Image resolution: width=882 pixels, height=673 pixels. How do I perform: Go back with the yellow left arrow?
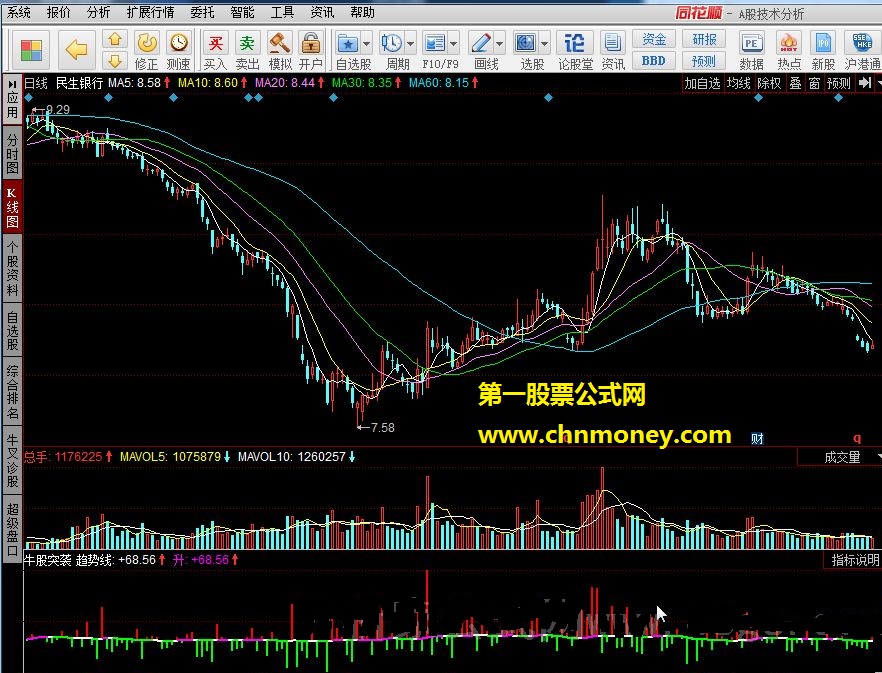pos(76,50)
